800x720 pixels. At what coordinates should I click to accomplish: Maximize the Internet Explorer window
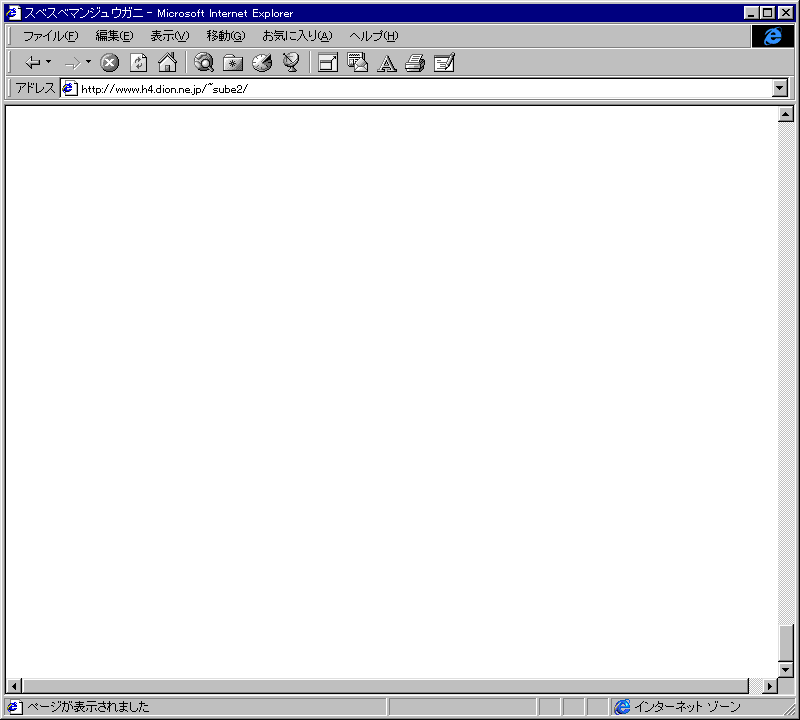click(767, 13)
